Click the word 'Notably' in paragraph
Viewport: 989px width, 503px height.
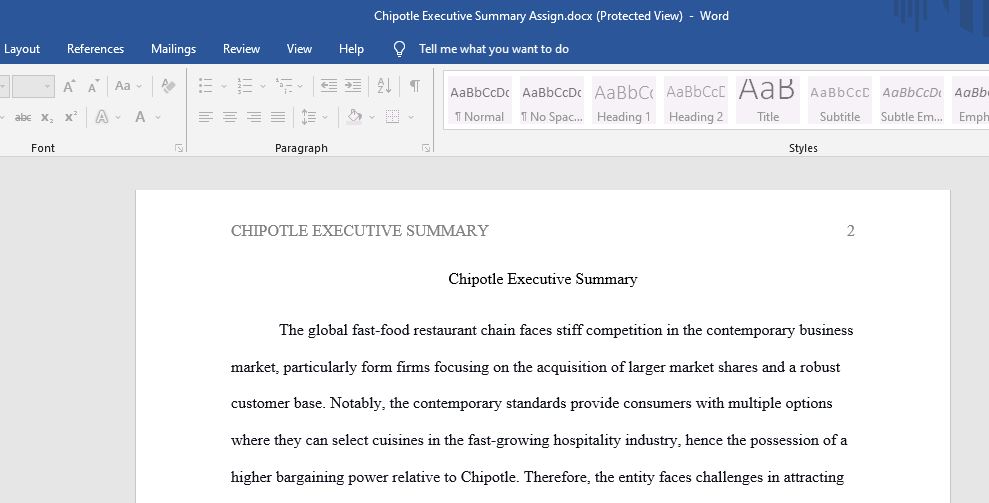pyautogui.click(x=357, y=403)
